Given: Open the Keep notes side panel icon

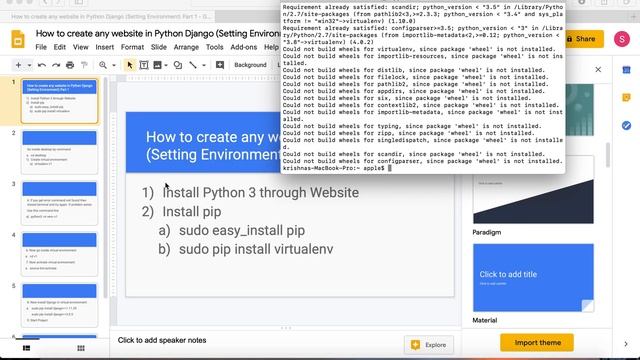Looking at the screenshot, I should (x=627, y=98).
